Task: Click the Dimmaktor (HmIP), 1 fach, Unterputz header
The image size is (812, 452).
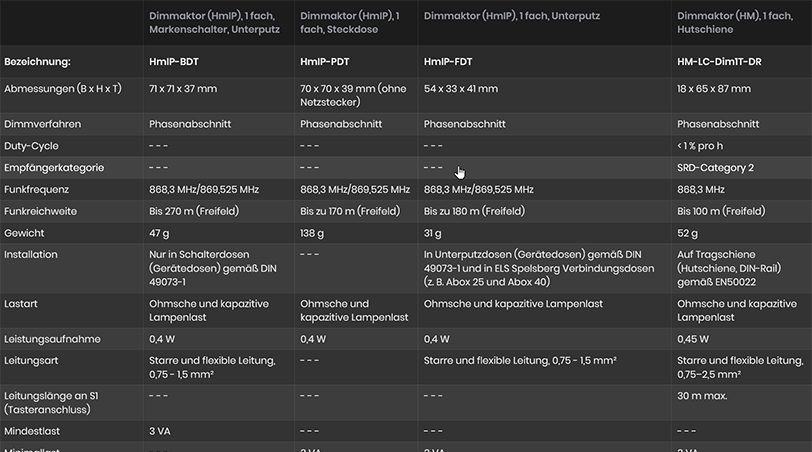Action: pos(512,16)
